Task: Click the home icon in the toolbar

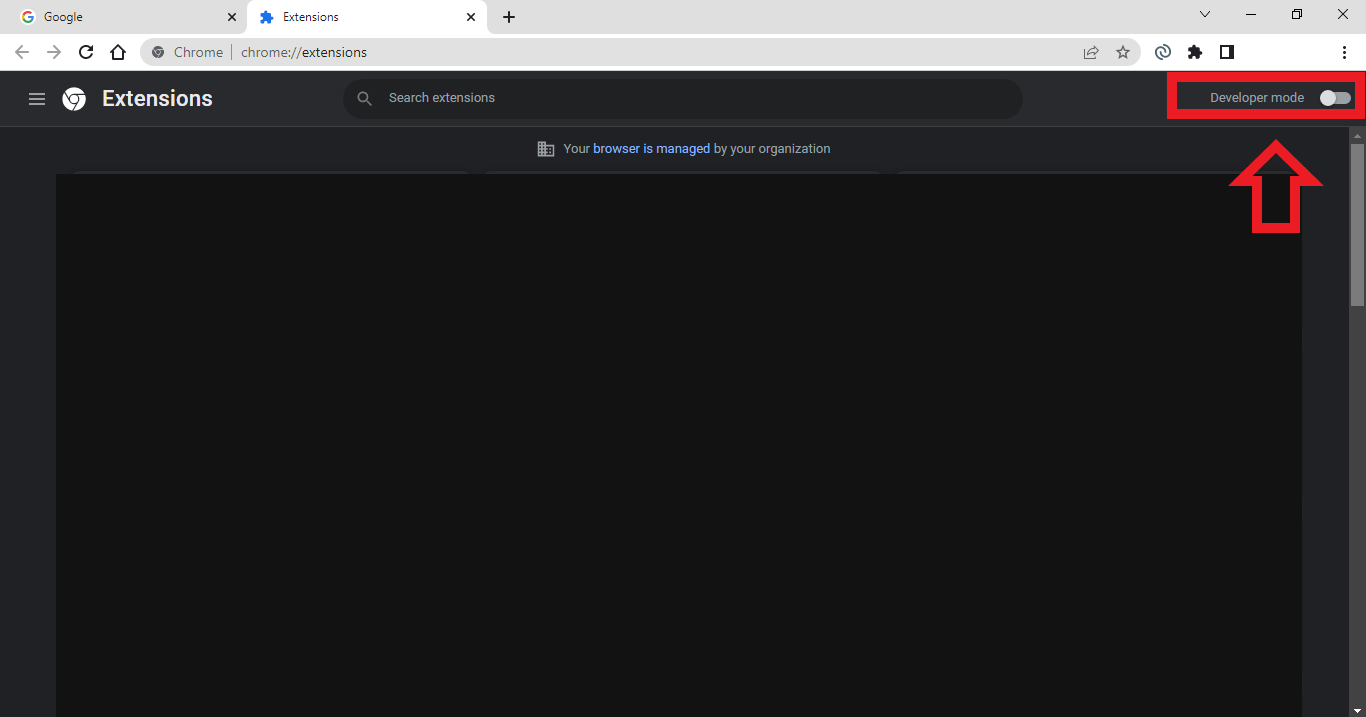Action: tap(118, 52)
